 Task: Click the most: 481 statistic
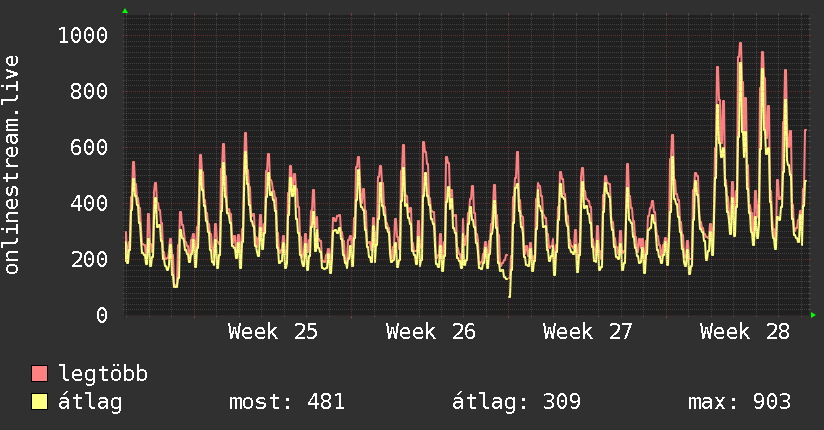point(287,402)
